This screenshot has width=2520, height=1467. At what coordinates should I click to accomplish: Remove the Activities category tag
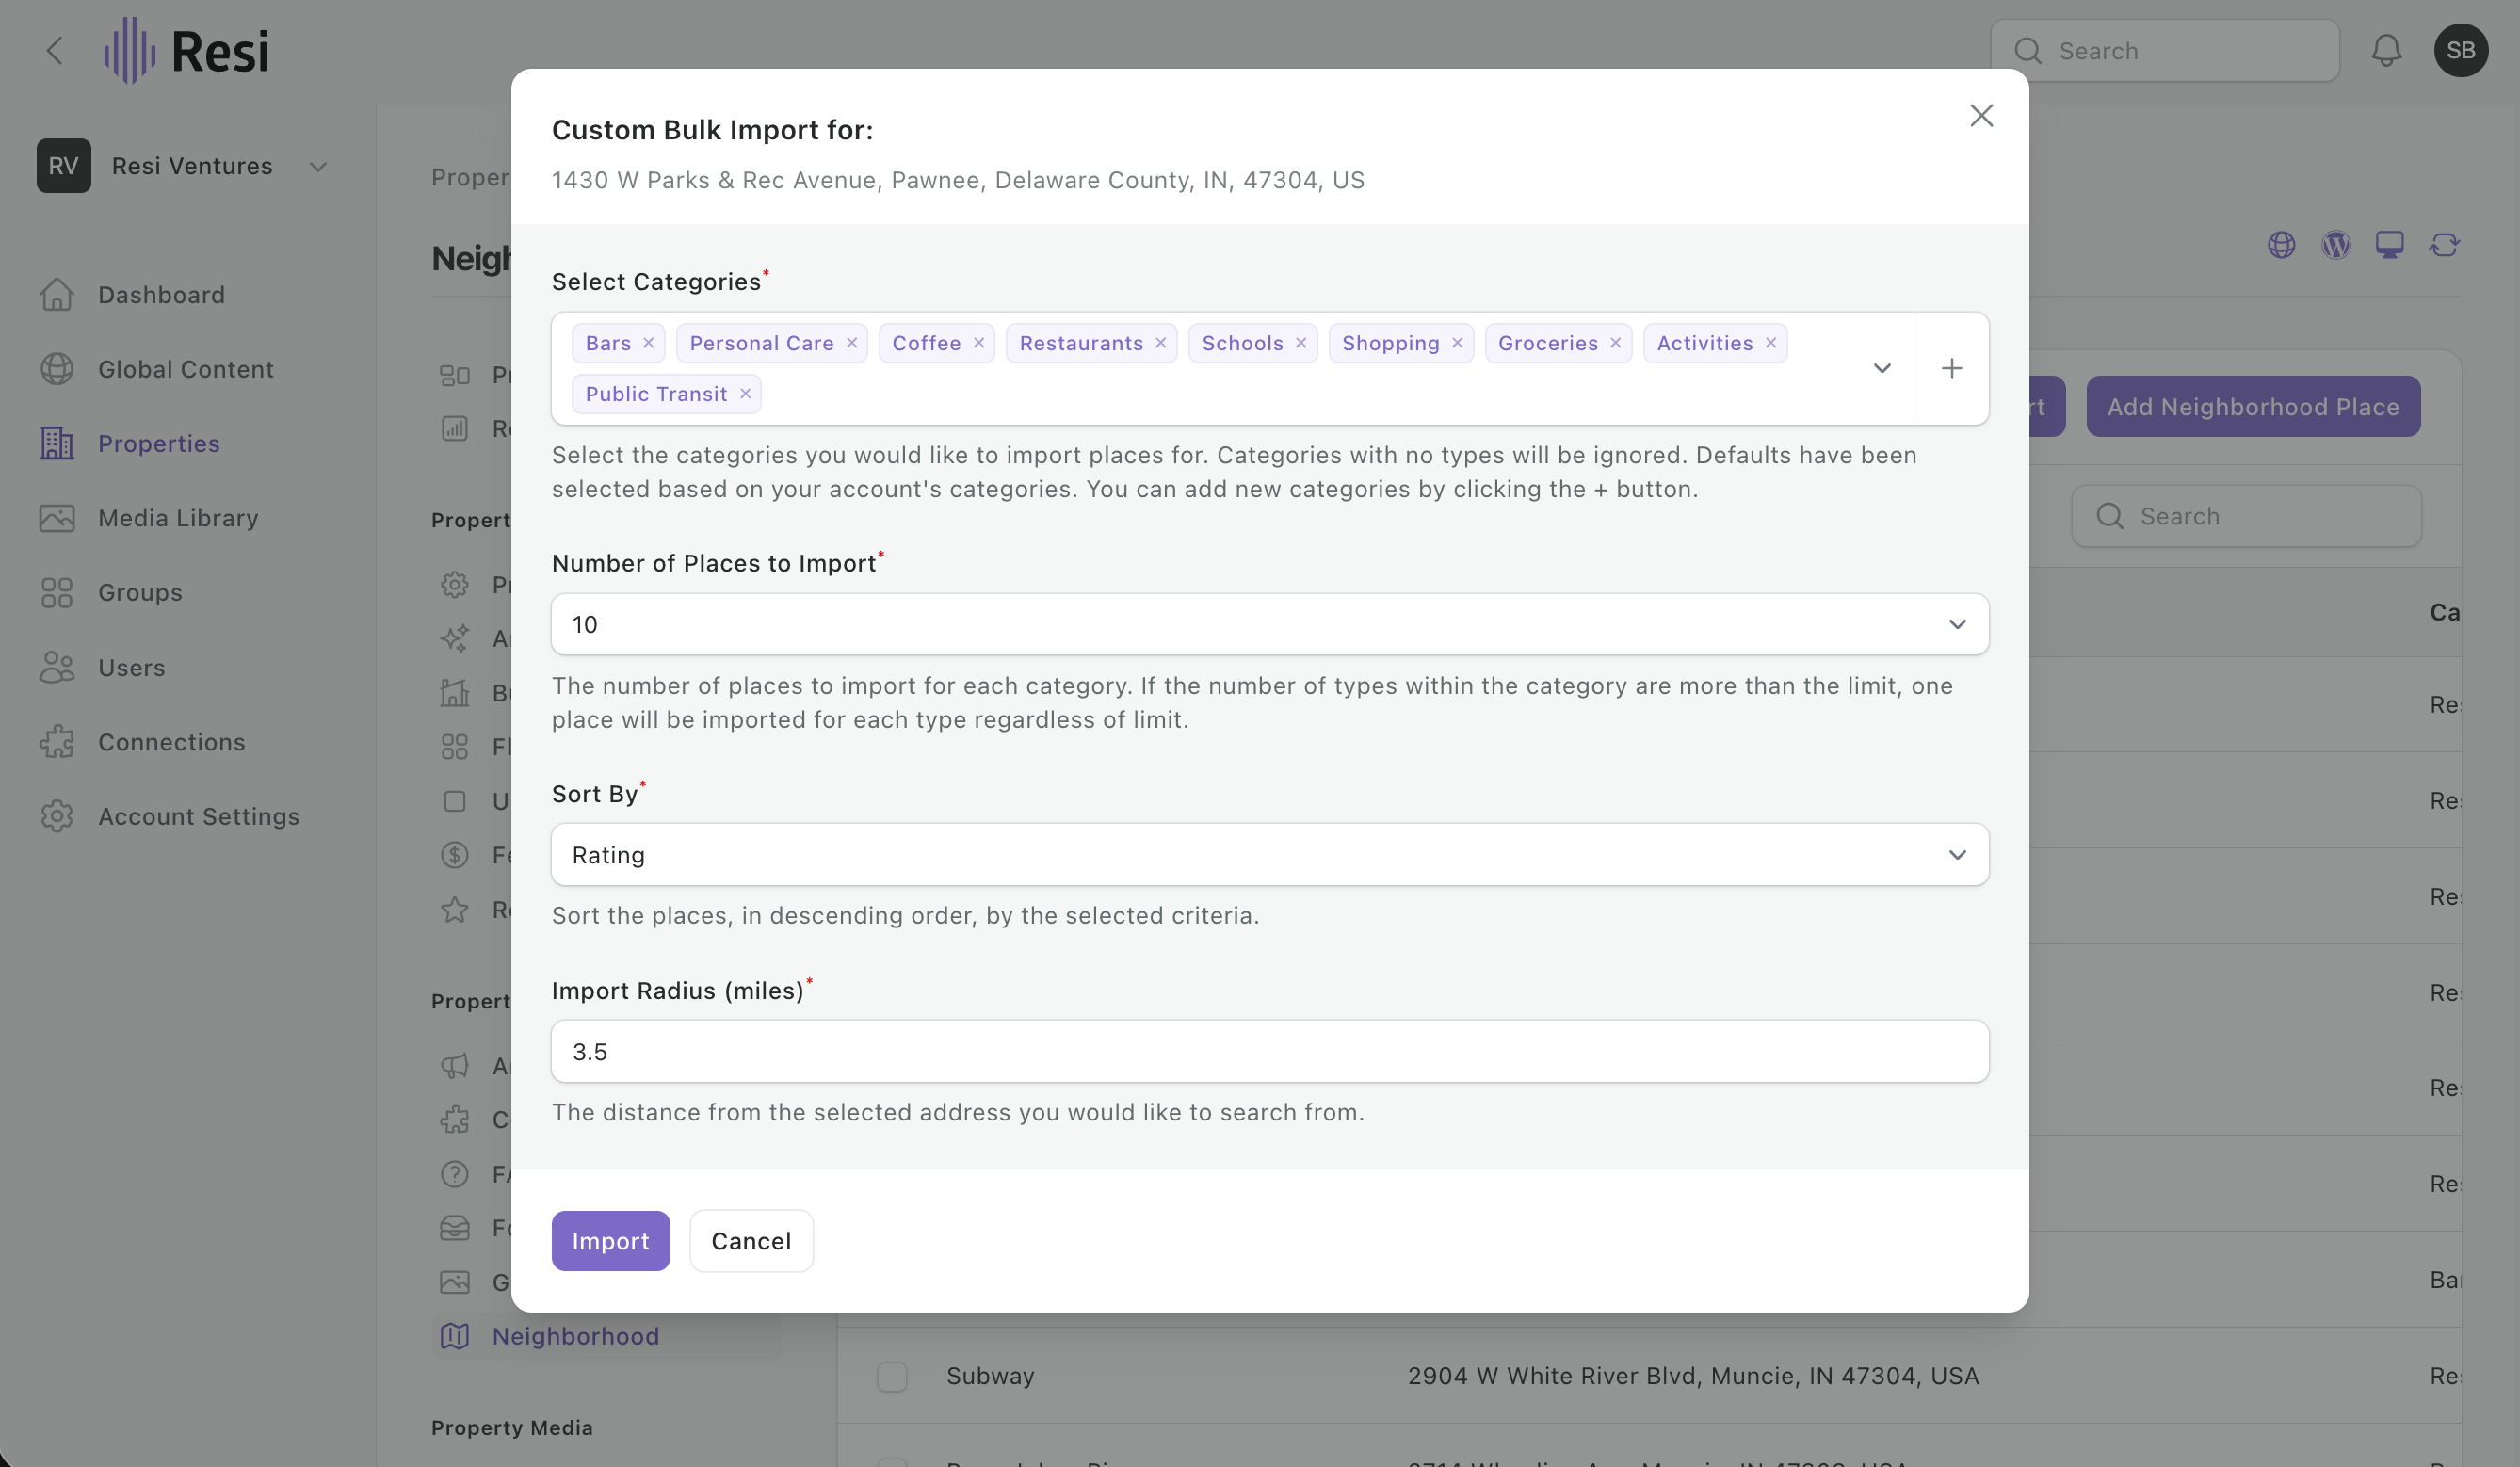pyautogui.click(x=1770, y=343)
